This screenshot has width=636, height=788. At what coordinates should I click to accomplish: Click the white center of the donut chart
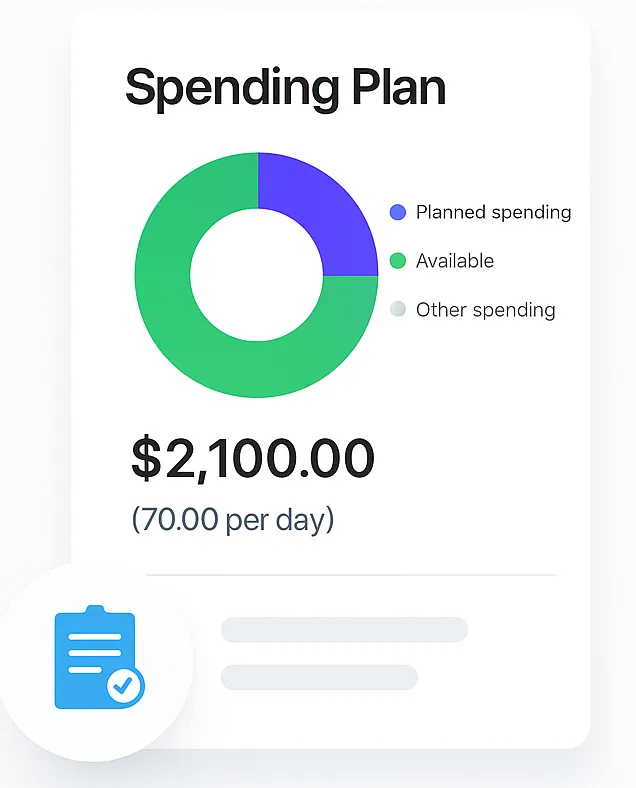click(x=256, y=275)
